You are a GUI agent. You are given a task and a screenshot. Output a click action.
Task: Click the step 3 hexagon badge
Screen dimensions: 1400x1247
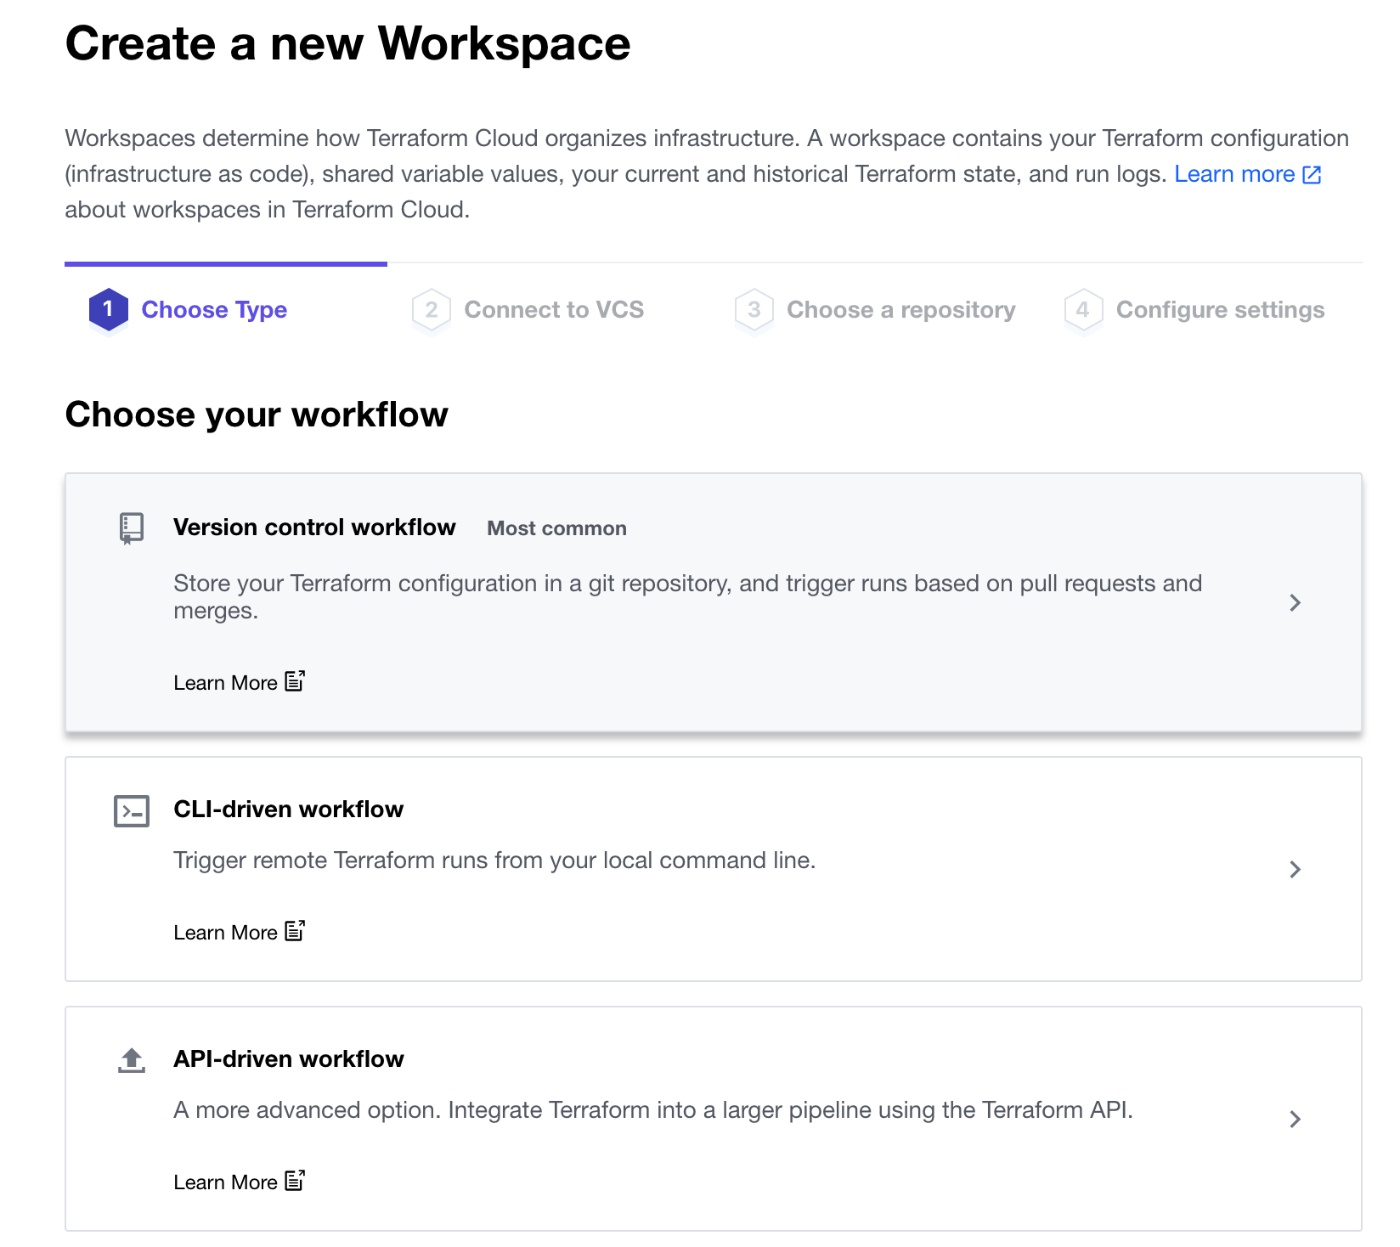754,310
